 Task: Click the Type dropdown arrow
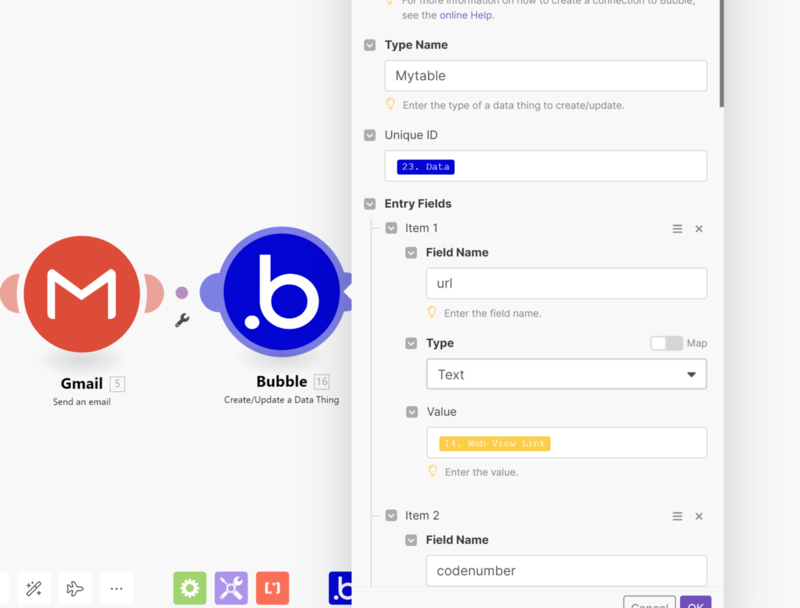pos(691,374)
